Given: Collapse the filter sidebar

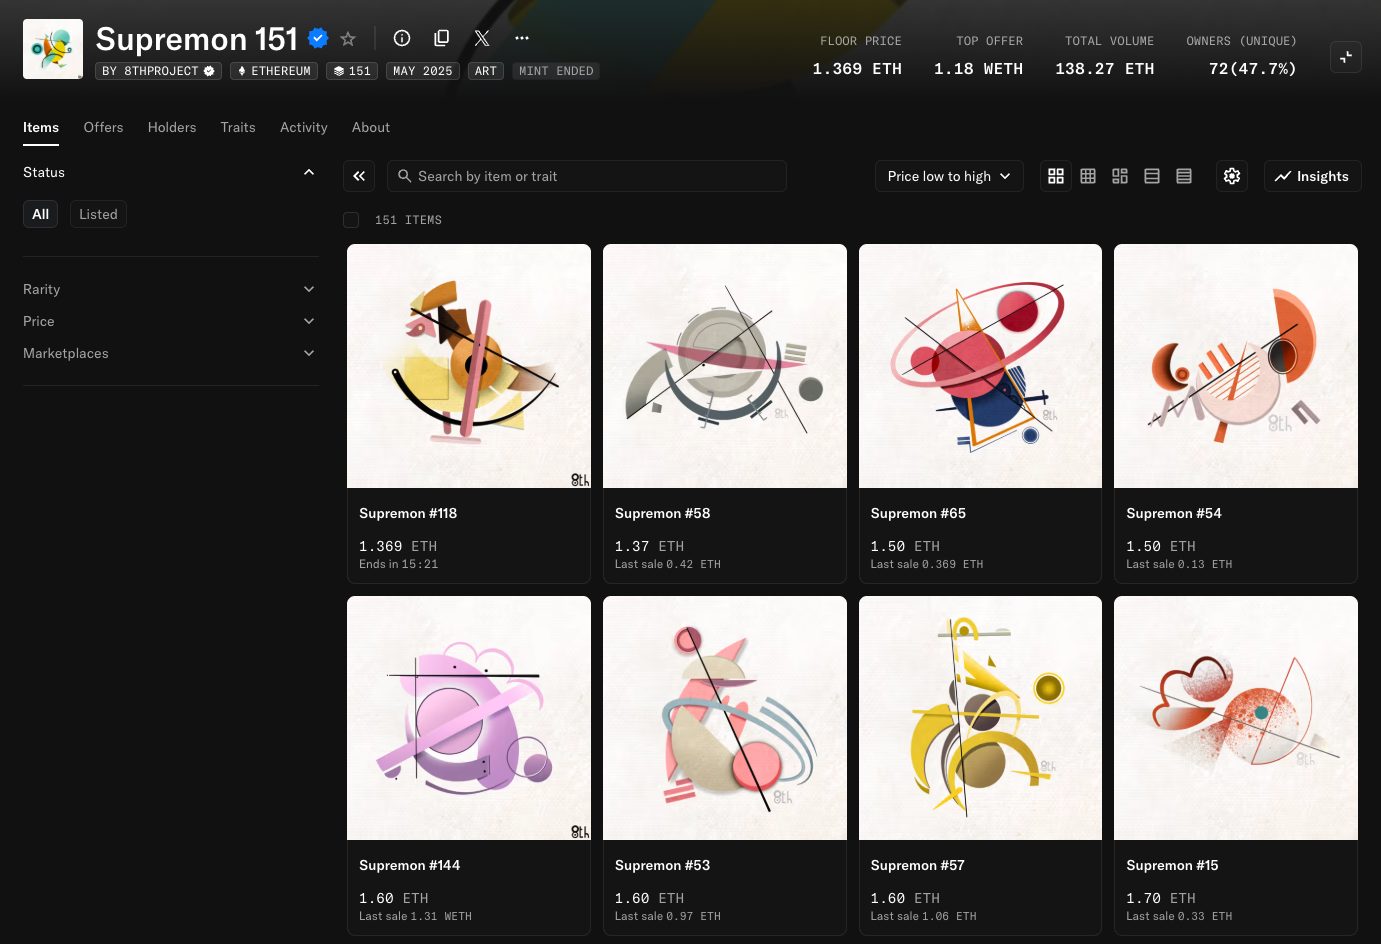Looking at the screenshot, I should 359,176.
